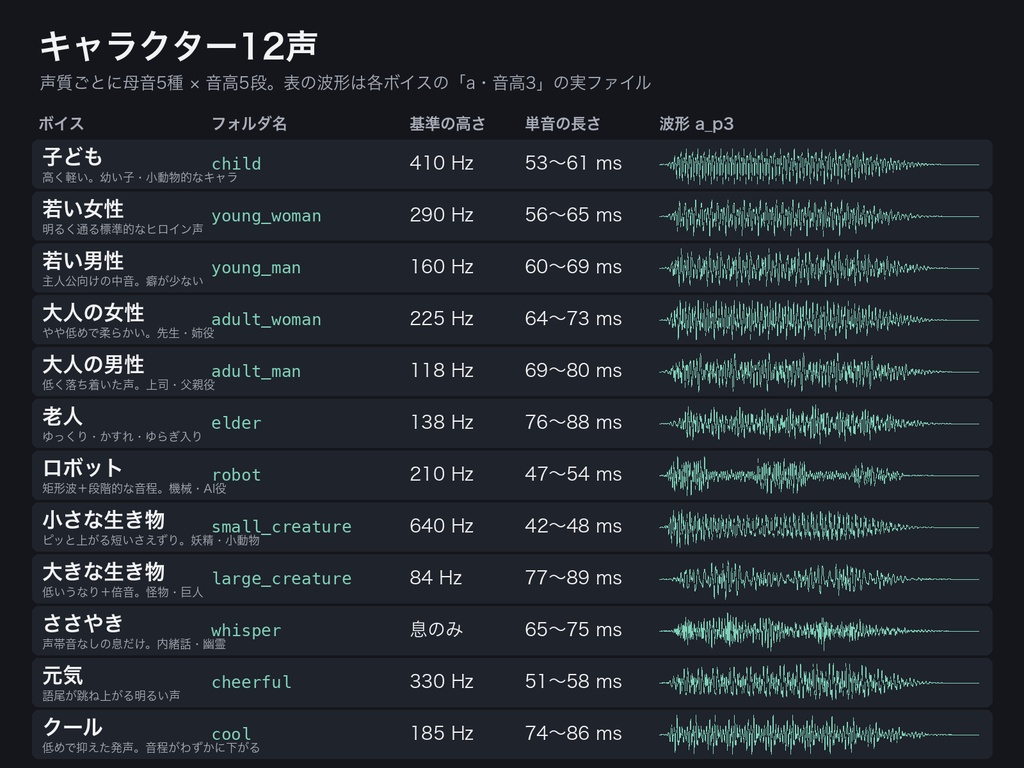The height and width of the screenshot is (768, 1024).
Task: Click the 640 Hz pitch value
Action: [x=441, y=526]
